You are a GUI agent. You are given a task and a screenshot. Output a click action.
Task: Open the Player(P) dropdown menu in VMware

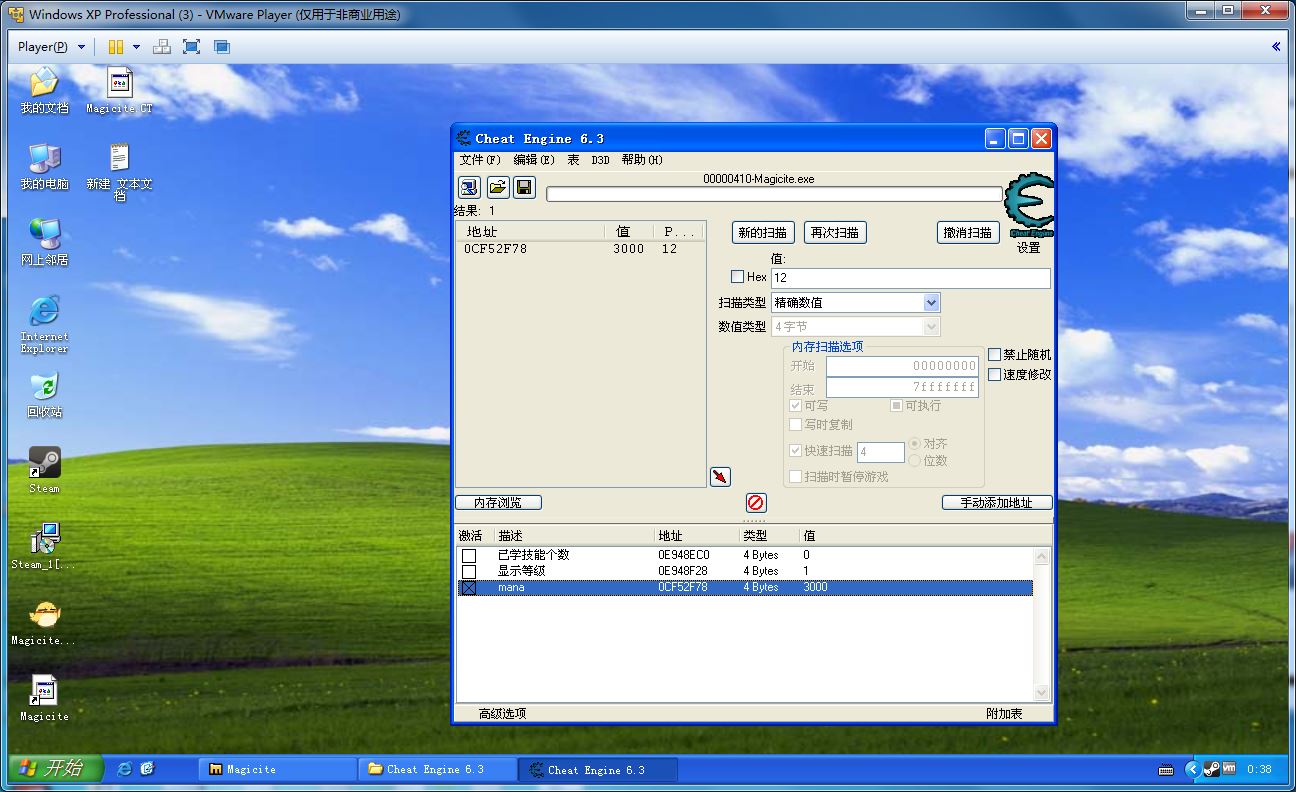coord(52,47)
